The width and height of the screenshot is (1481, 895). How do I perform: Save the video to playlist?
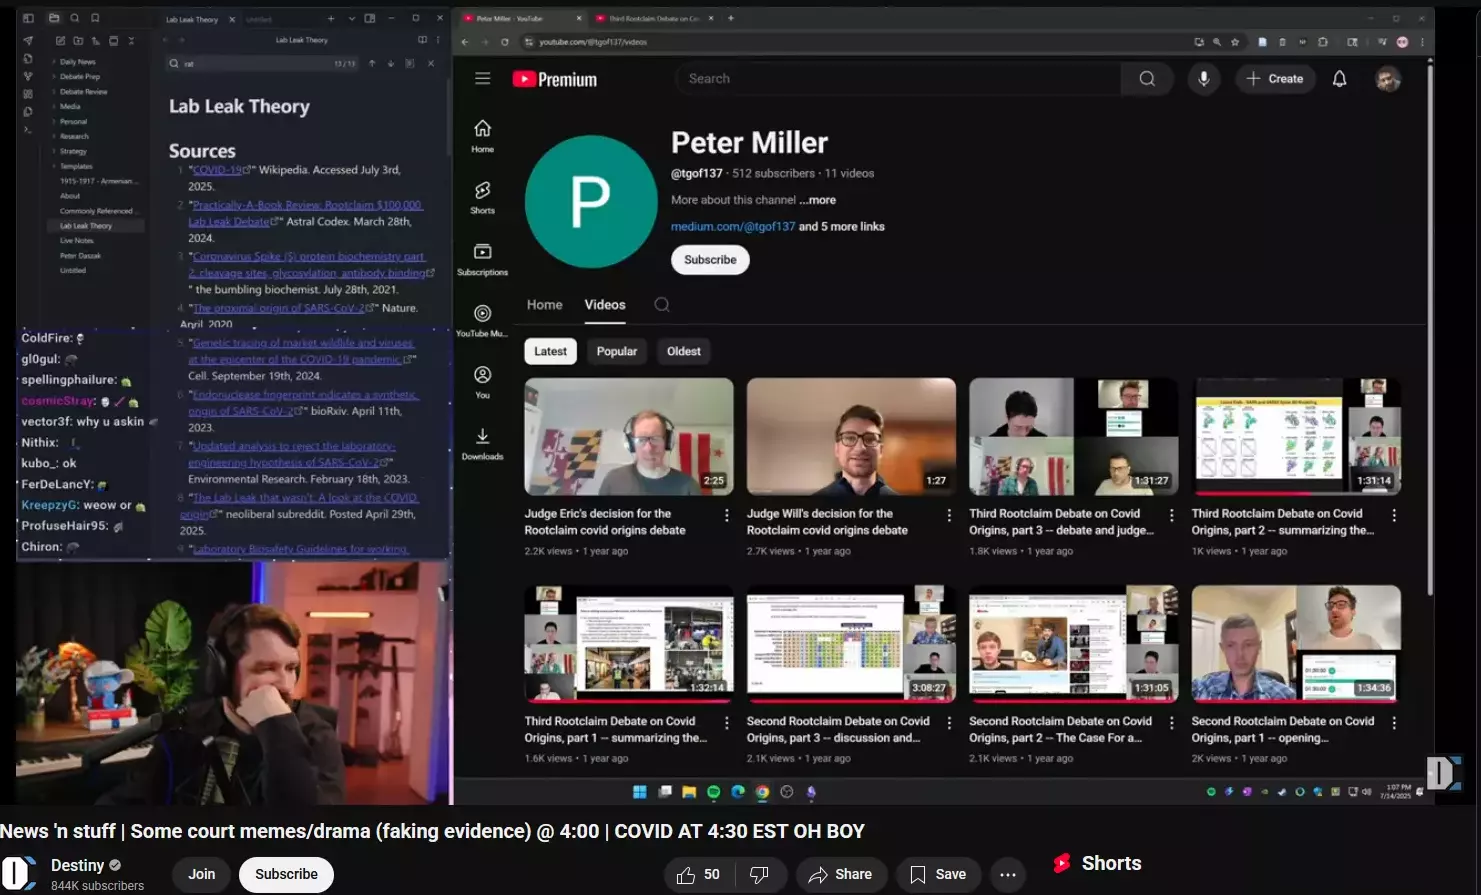(937, 875)
